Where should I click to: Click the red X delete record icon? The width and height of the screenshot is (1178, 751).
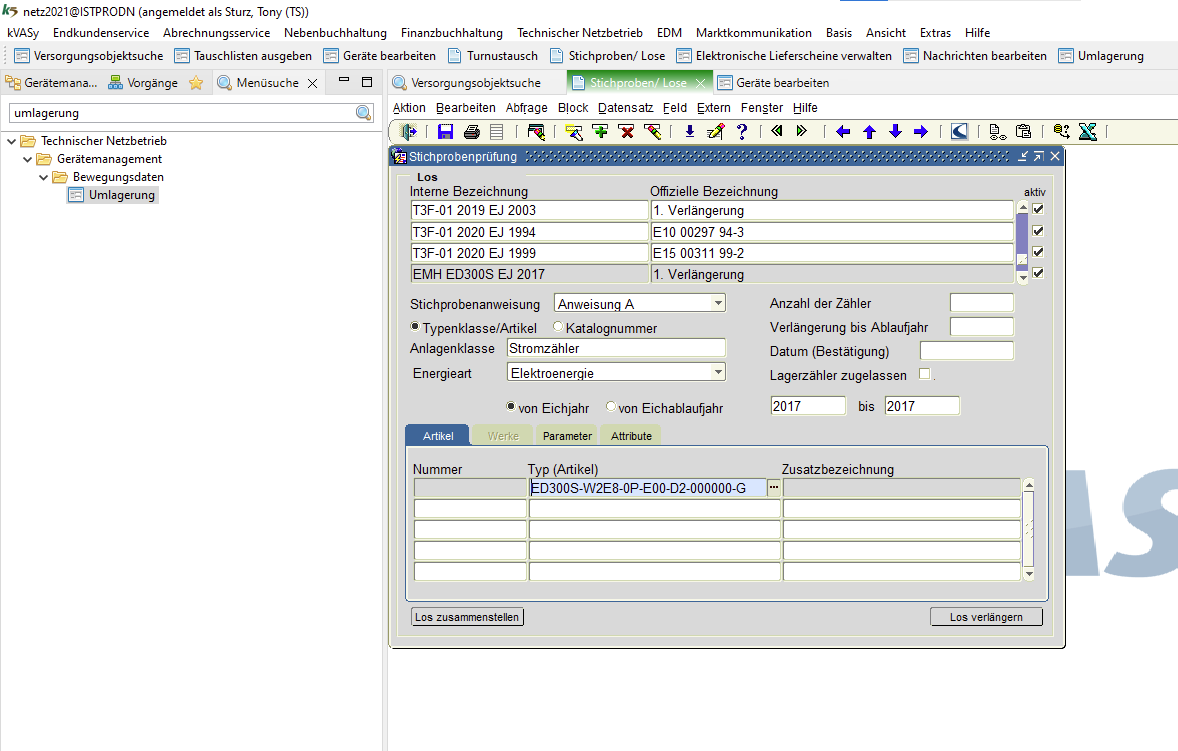click(x=626, y=131)
